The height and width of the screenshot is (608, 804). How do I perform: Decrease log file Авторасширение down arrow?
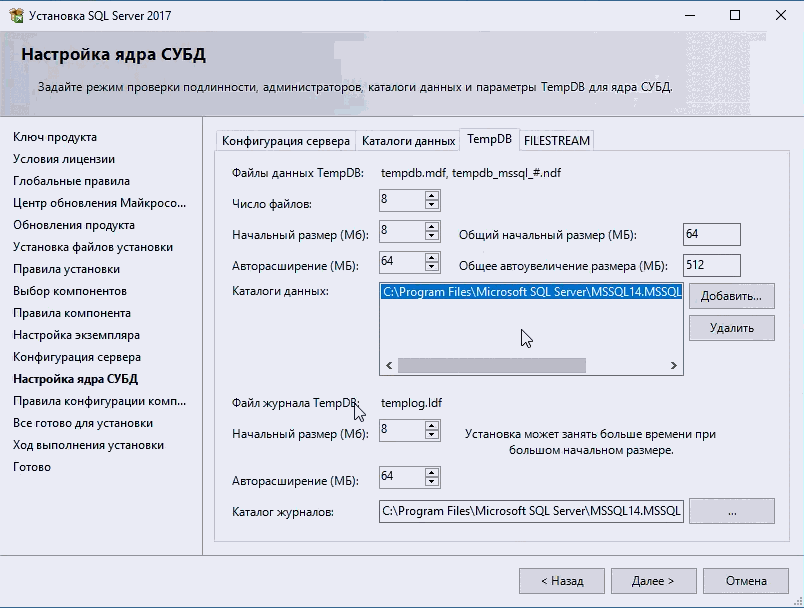tap(432, 482)
